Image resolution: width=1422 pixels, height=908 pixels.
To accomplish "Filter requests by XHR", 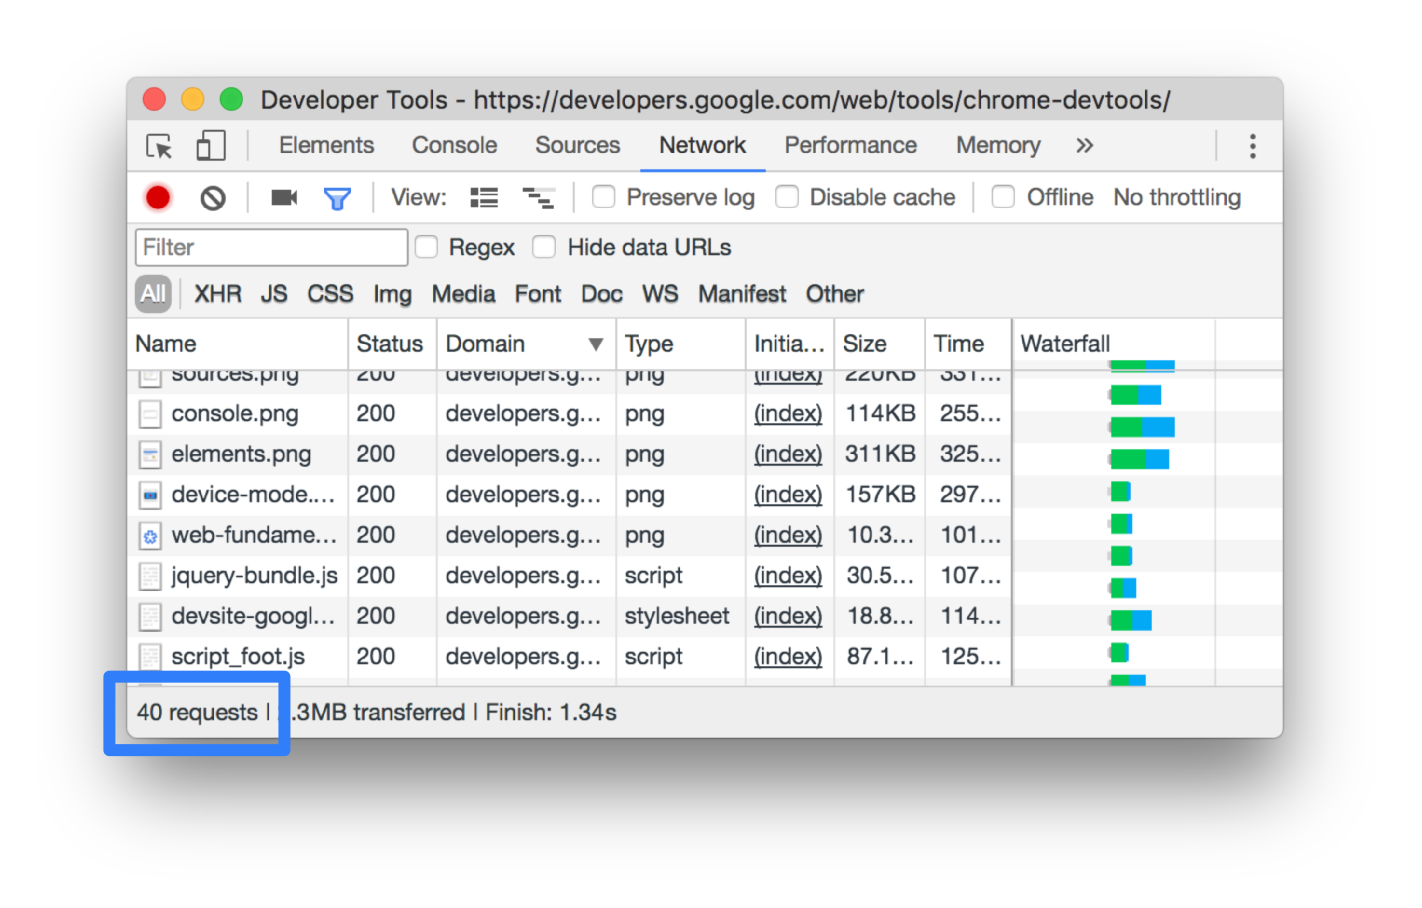I will (218, 294).
